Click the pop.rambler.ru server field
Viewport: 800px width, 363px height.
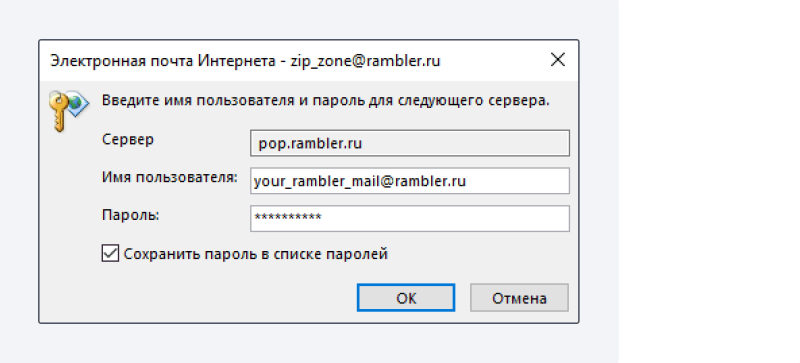[410, 143]
